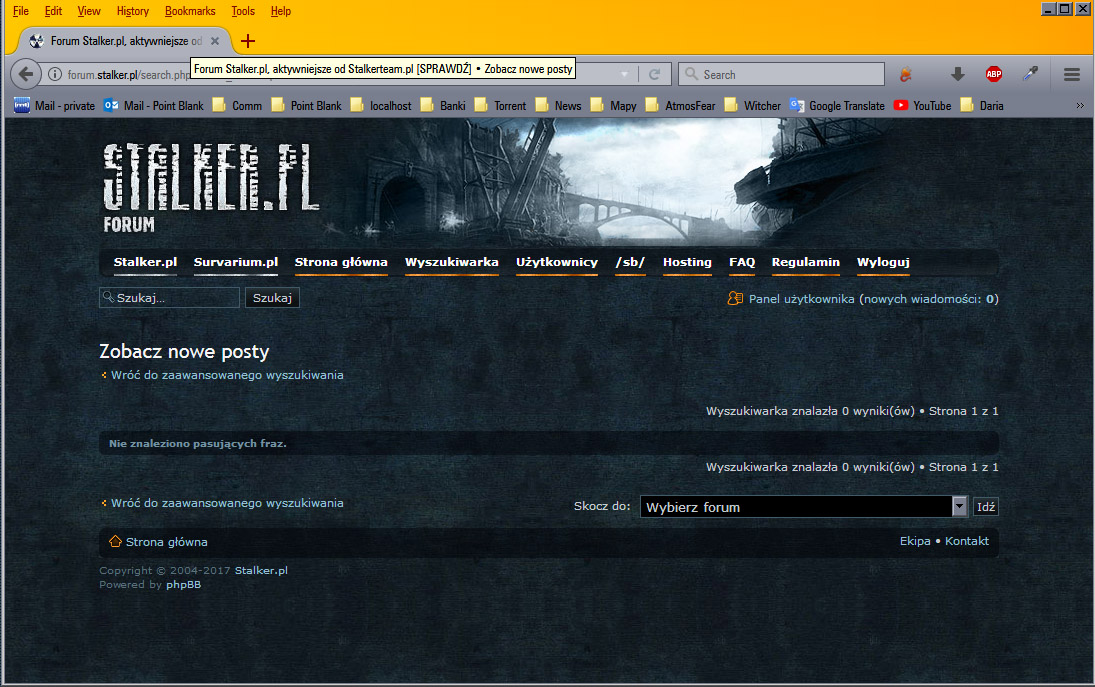Open the Help menu
The height and width of the screenshot is (687, 1095).
coord(281,11)
